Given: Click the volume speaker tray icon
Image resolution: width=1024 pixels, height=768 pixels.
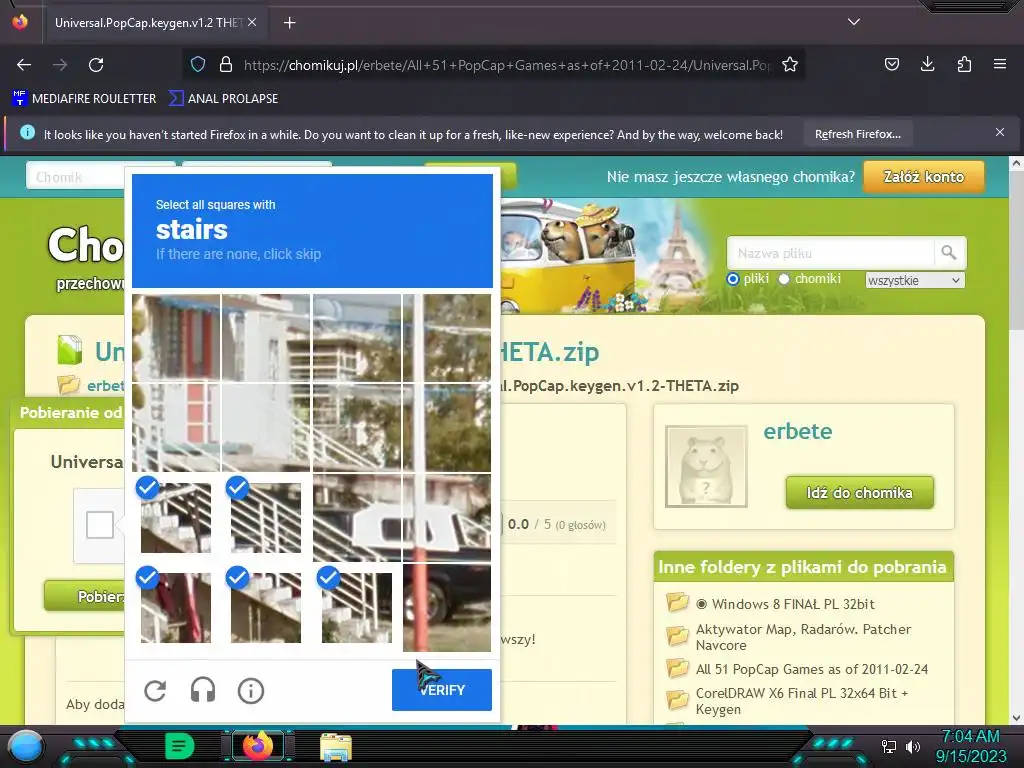Looking at the screenshot, I should click(913, 746).
